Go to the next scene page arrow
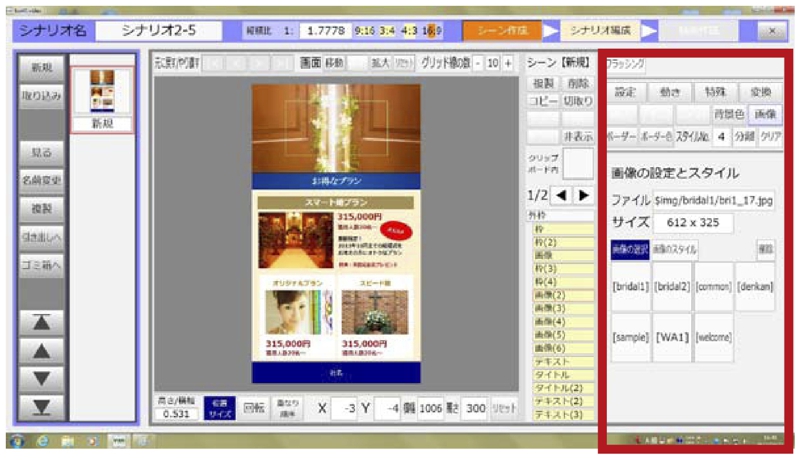The width and height of the screenshot is (800, 460). point(584,195)
